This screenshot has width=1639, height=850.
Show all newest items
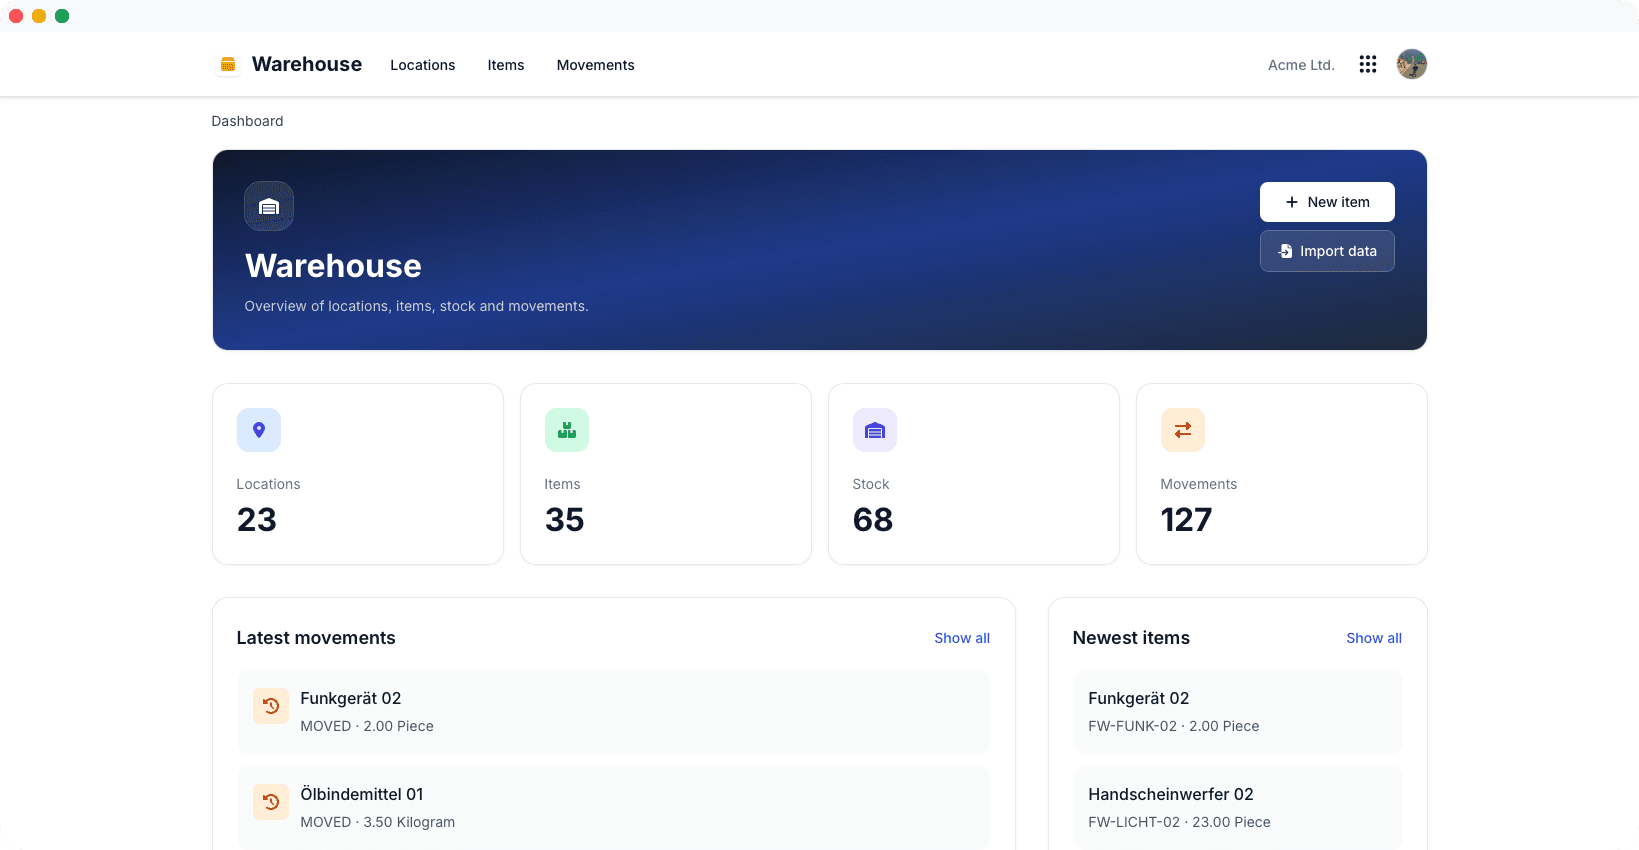coord(1374,638)
